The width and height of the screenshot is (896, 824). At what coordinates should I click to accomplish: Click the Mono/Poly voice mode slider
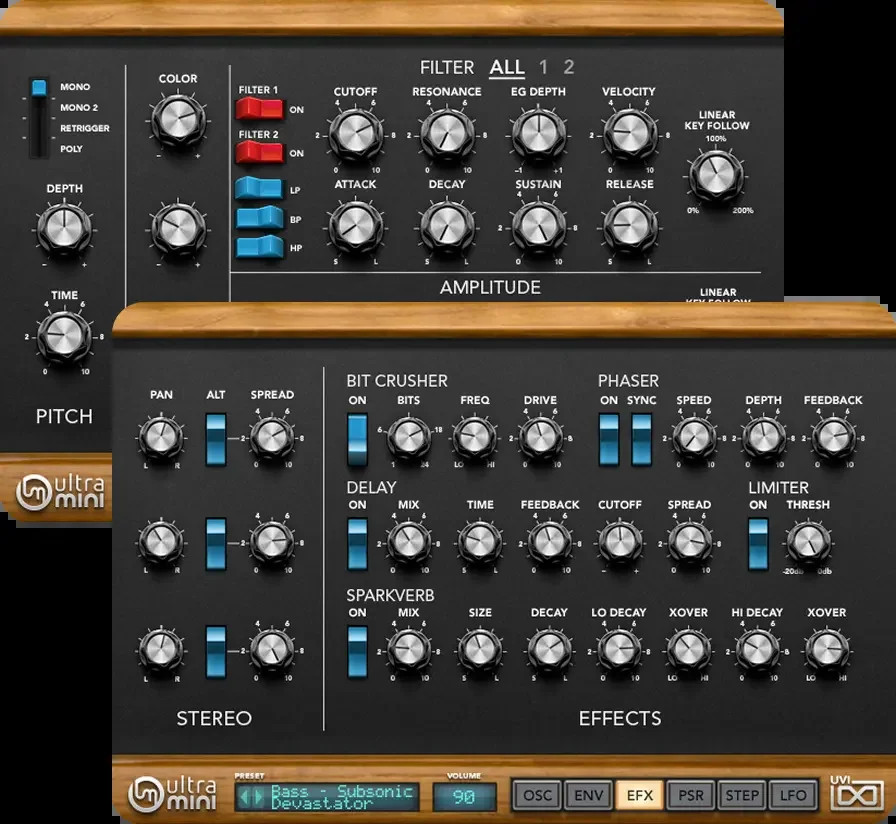tap(39, 117)
